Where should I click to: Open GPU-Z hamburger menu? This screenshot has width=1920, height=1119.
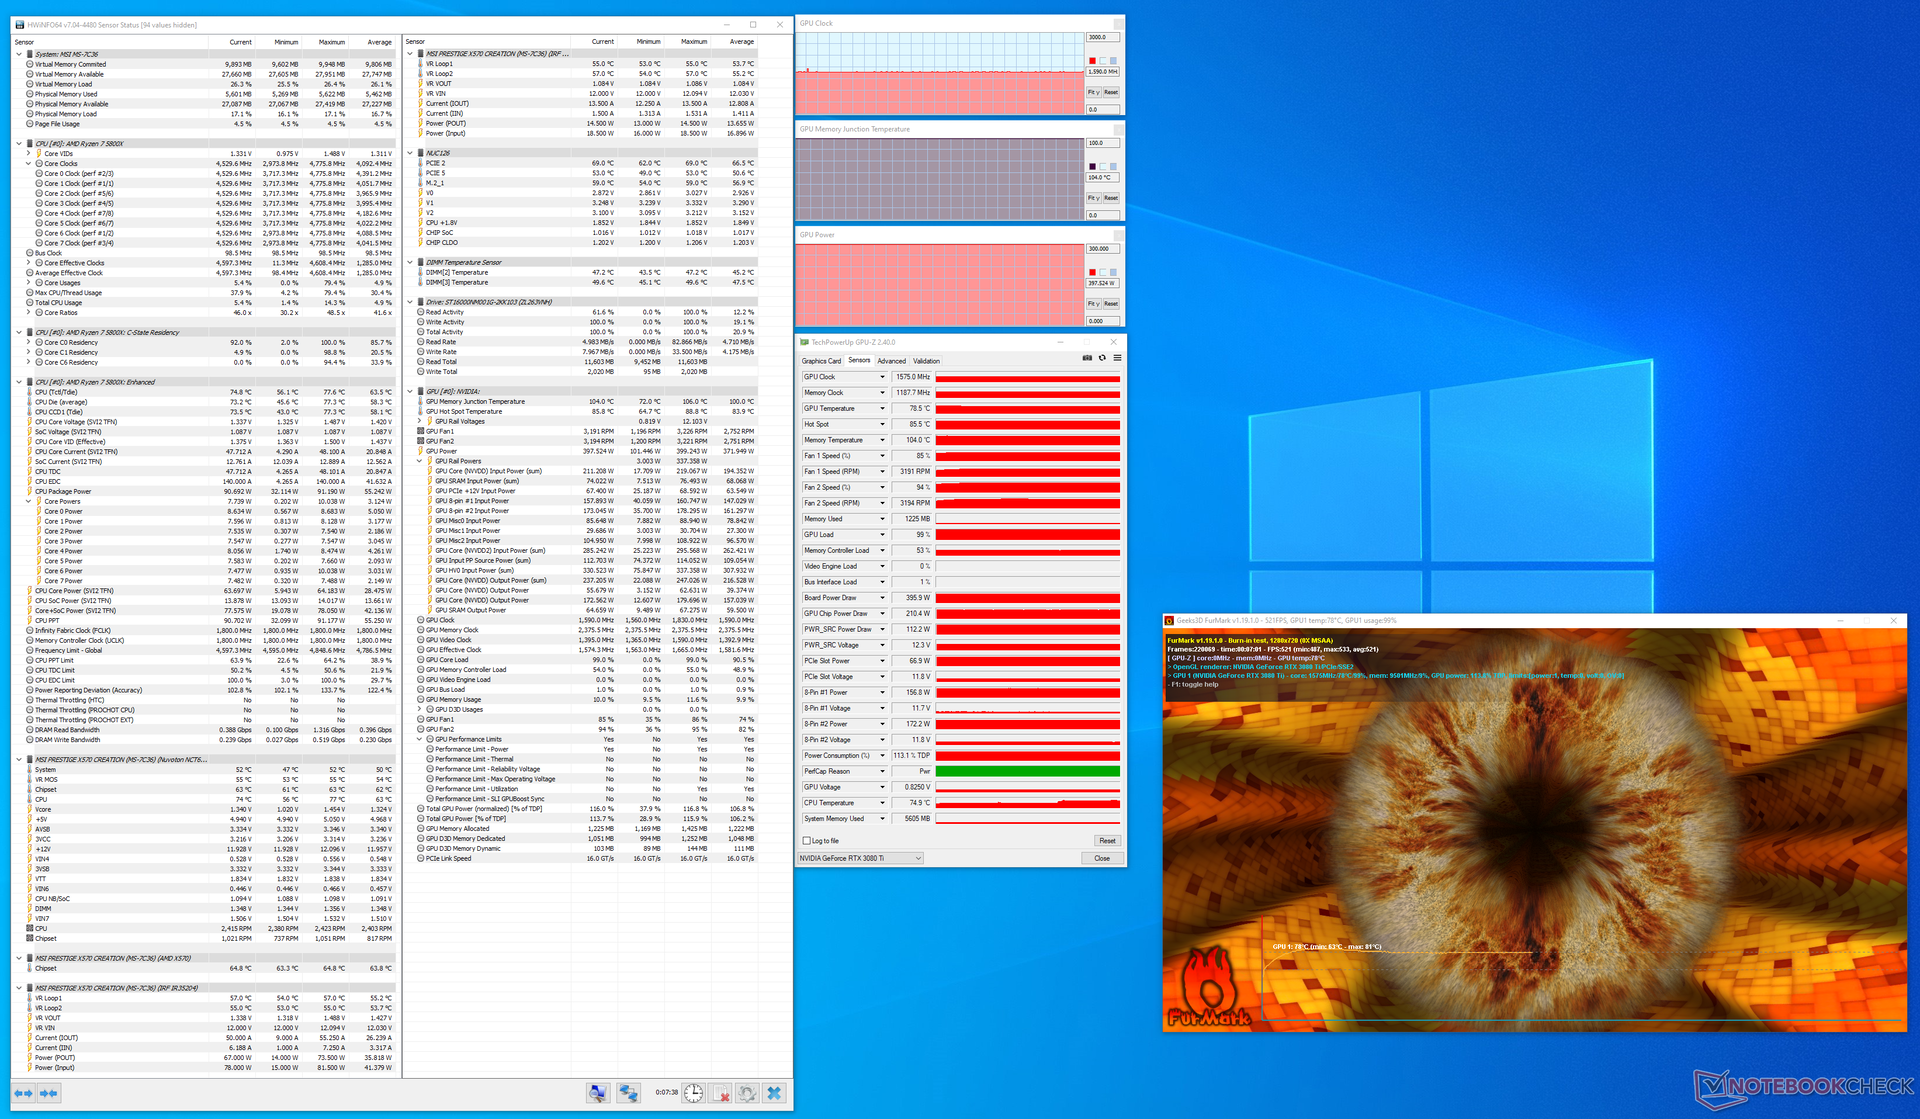pos(1117,358)
